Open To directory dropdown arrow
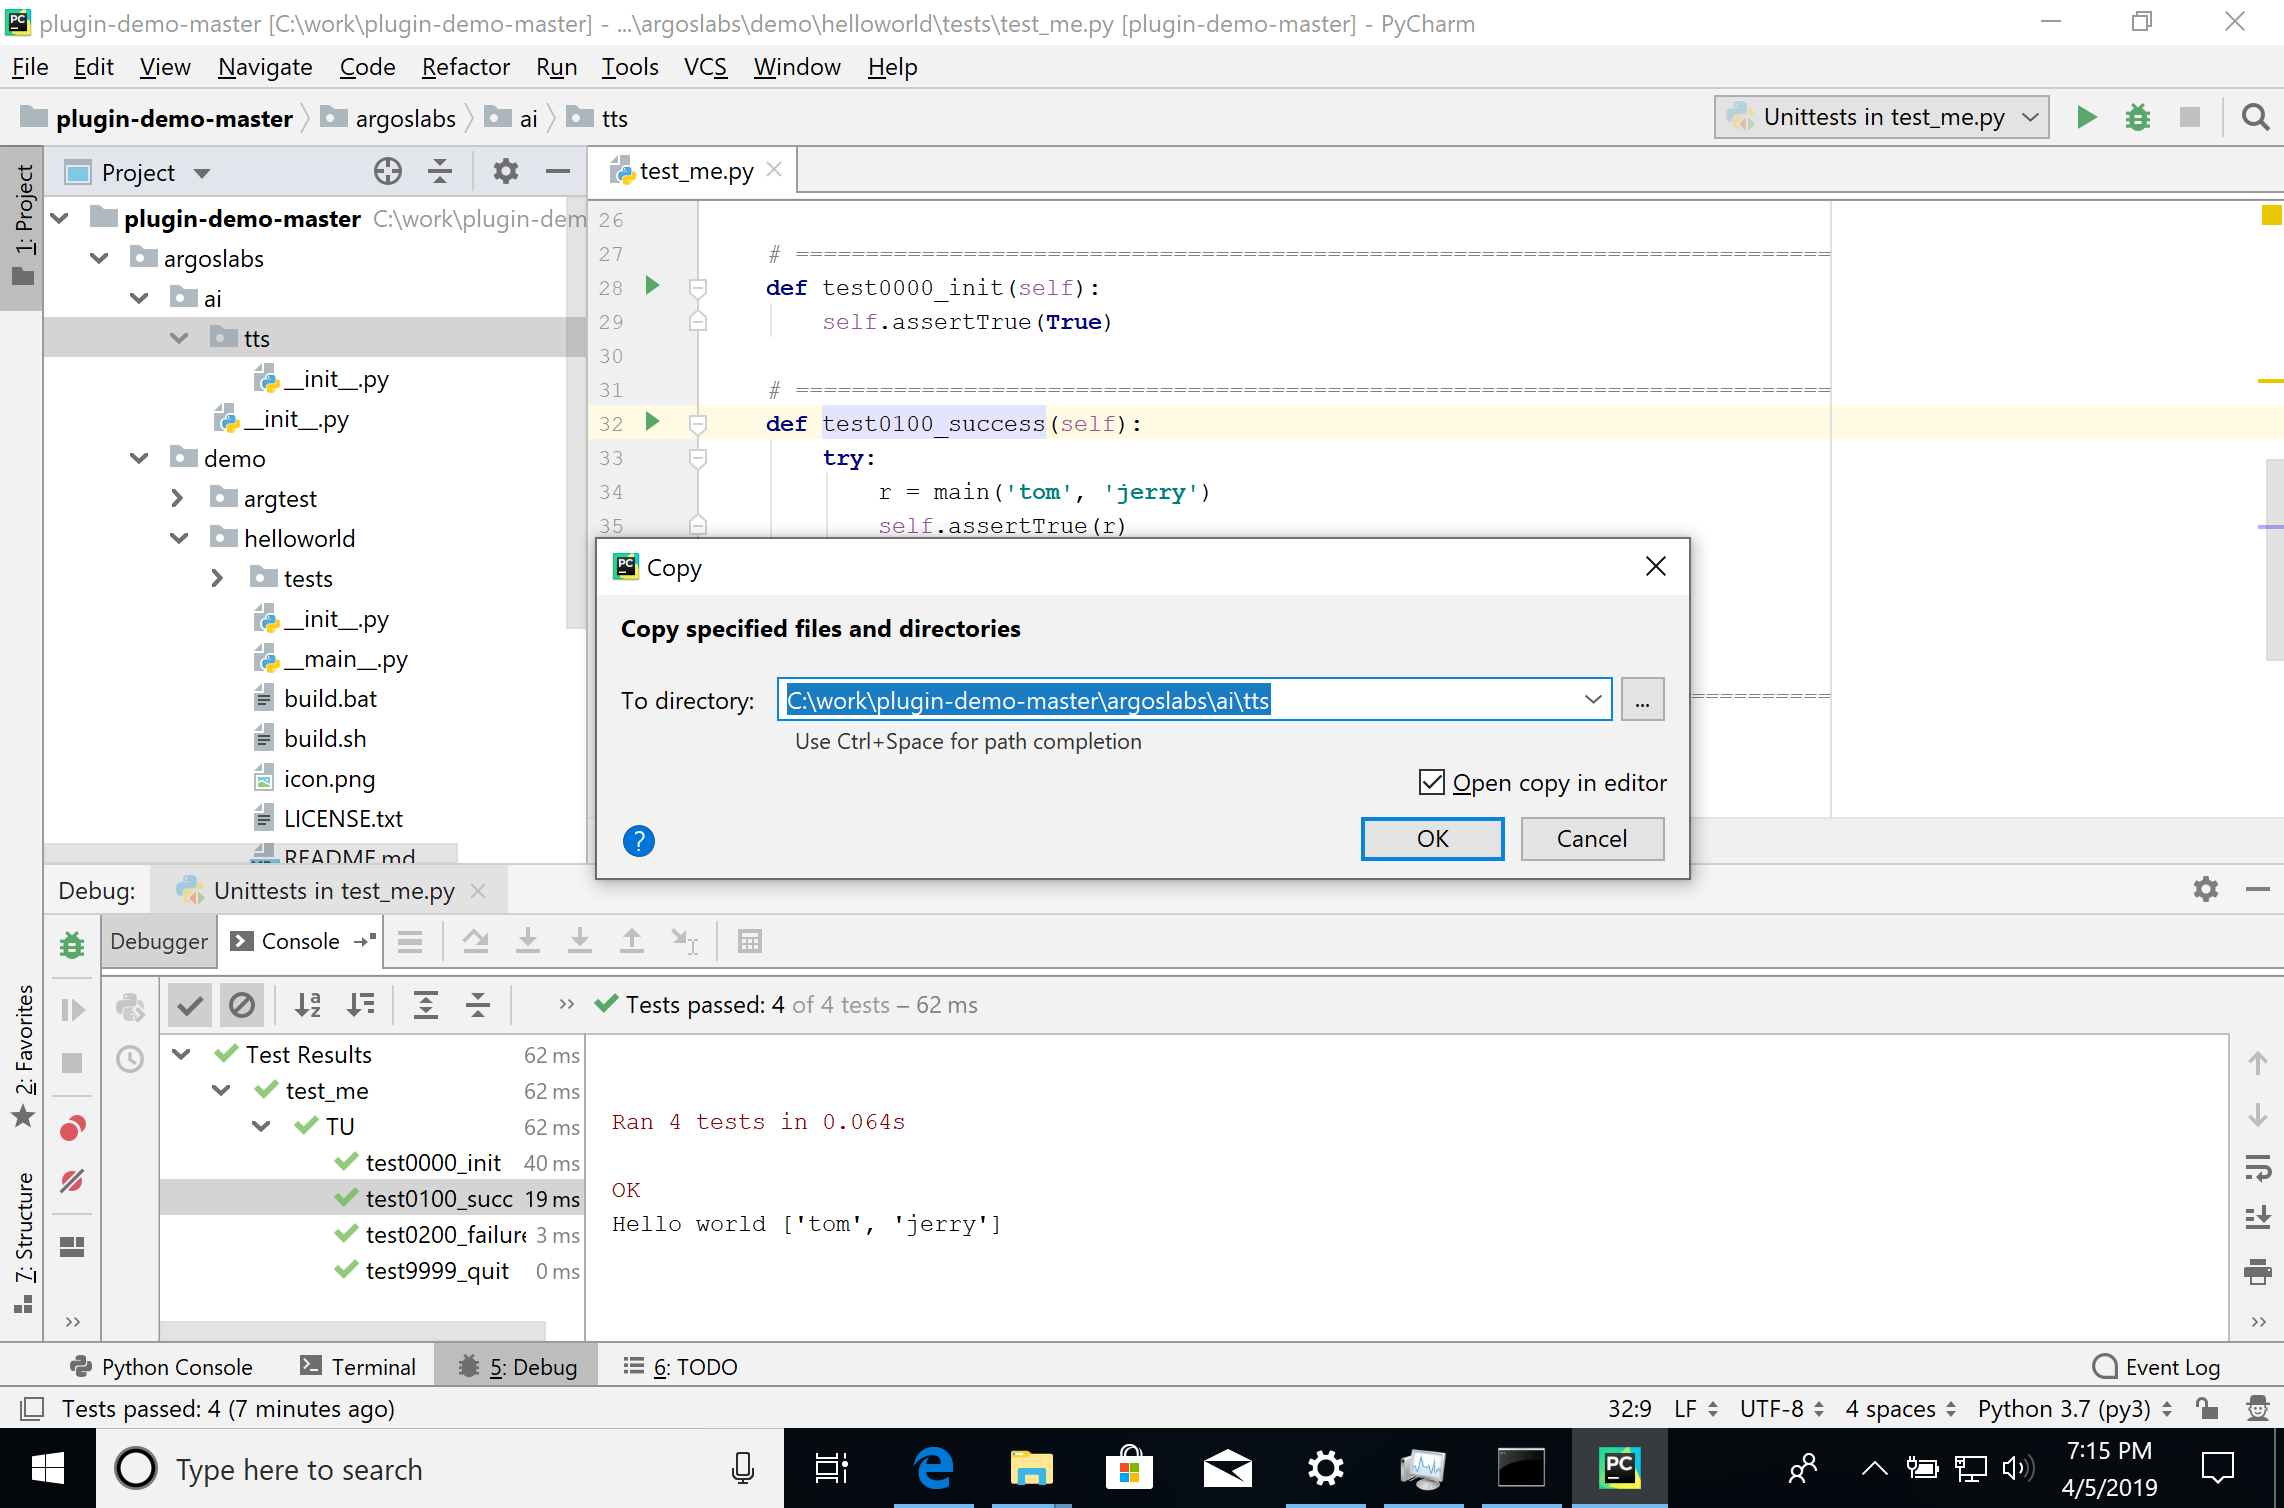This screenshot has height=1508, width=2284. (x=1592, y=699)
